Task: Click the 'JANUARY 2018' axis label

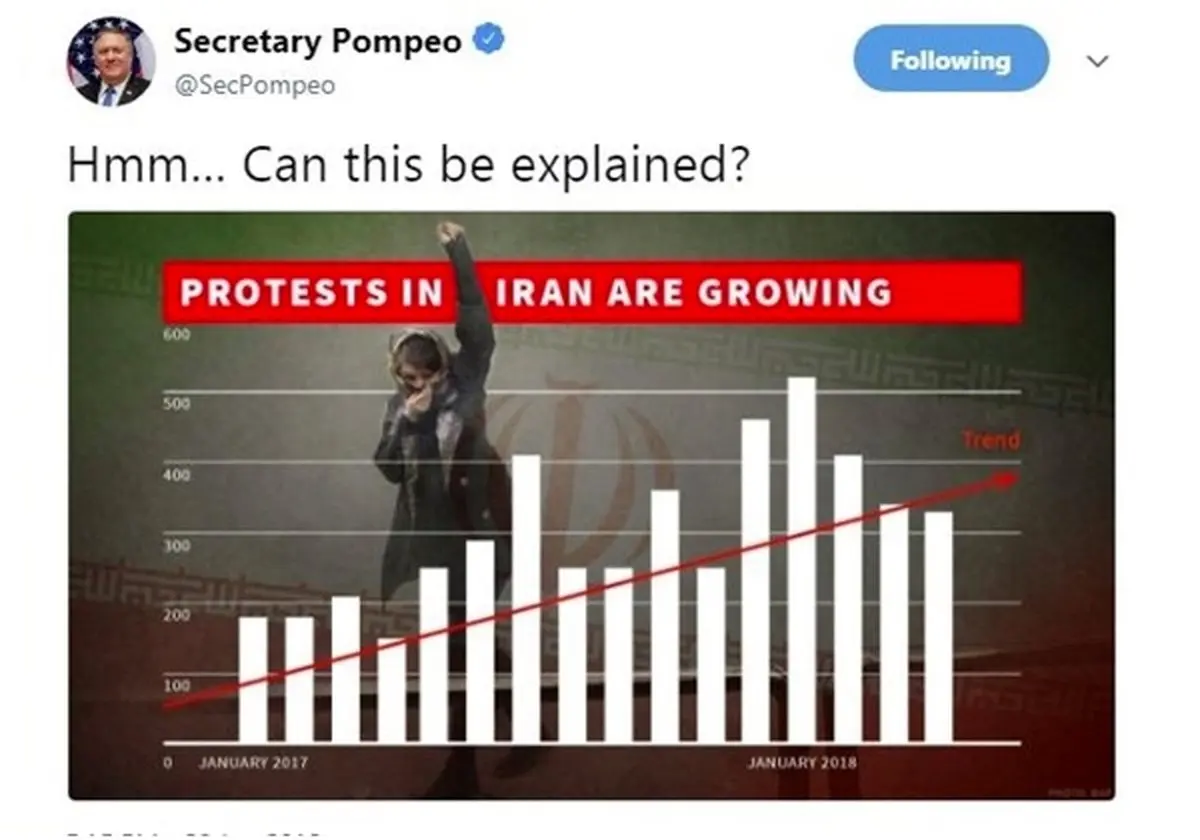Action: (802, 763)
